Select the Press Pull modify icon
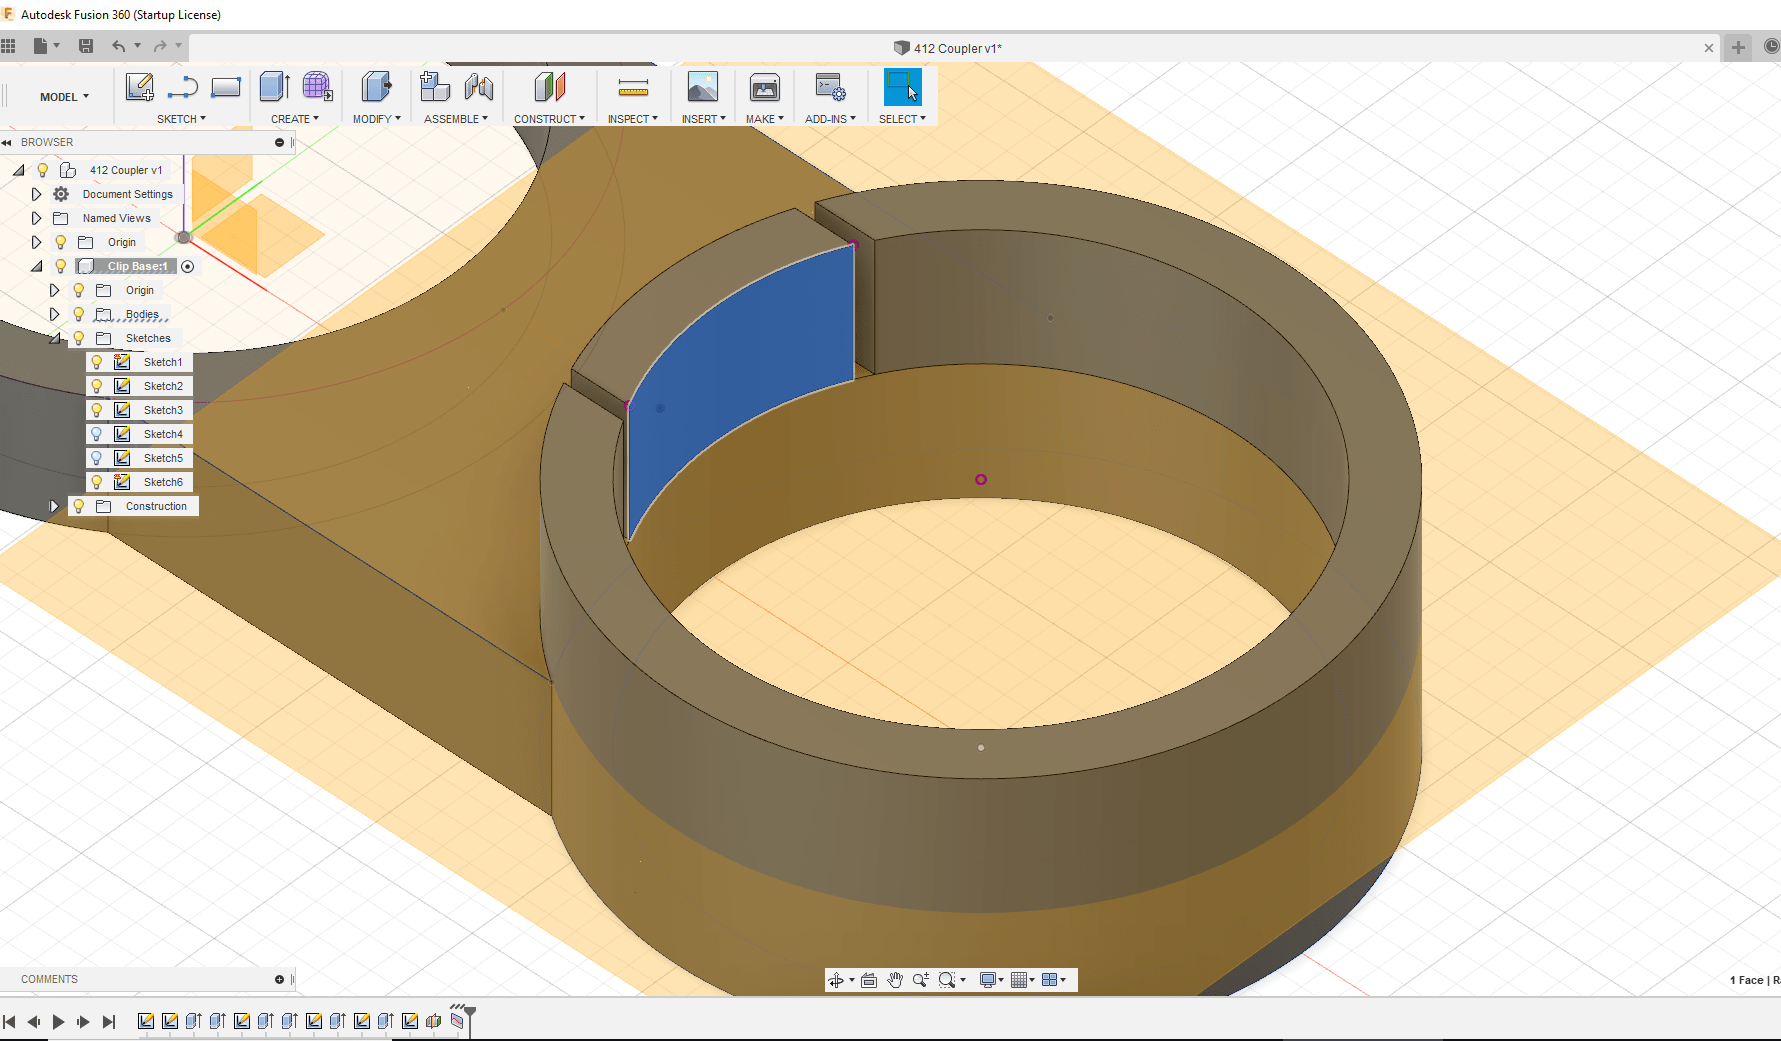Screen dimensions: 1781x1041 pos(376,88)
